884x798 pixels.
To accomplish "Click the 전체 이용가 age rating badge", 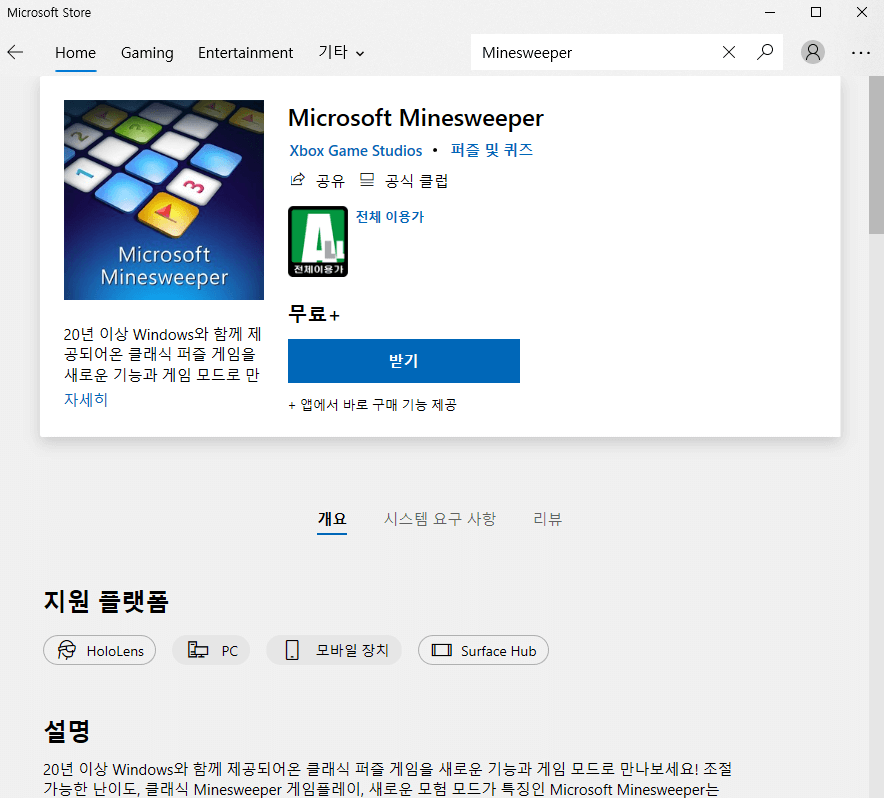I will [x=317, y=241].
